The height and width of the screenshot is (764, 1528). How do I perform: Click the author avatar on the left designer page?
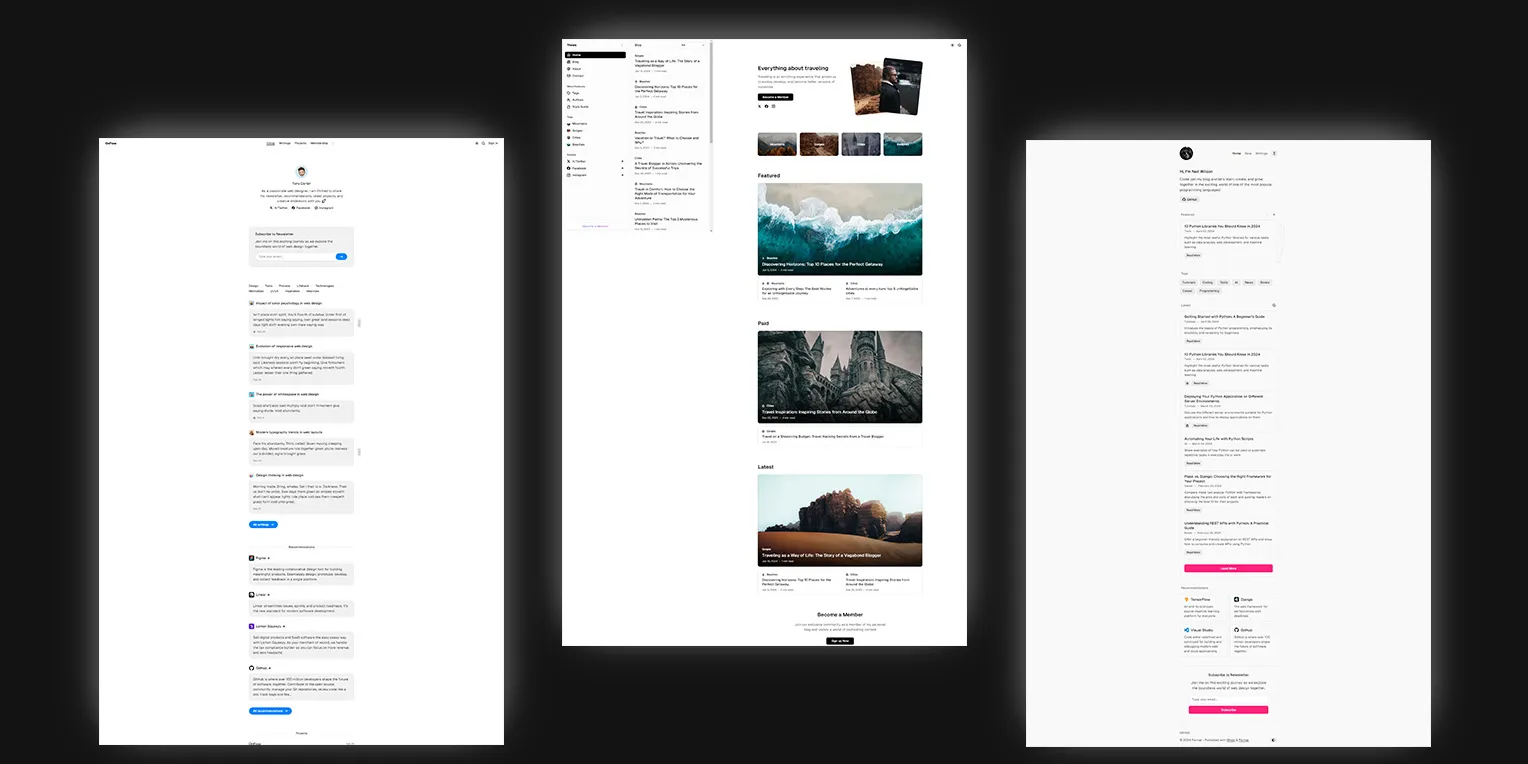pyautogui.click(x=301, y=172)
